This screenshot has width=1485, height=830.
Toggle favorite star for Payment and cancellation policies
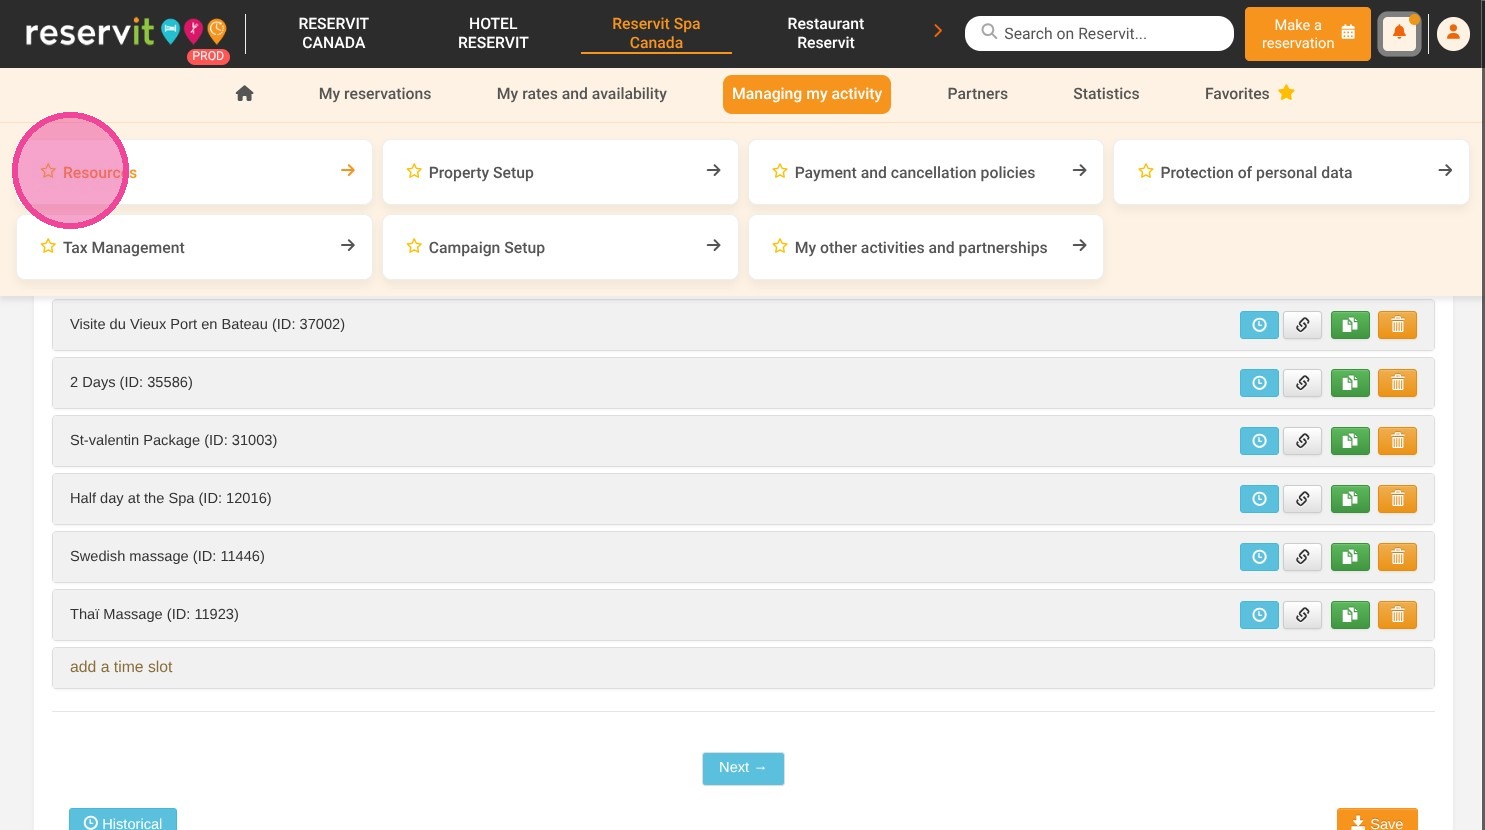[780, 172]
